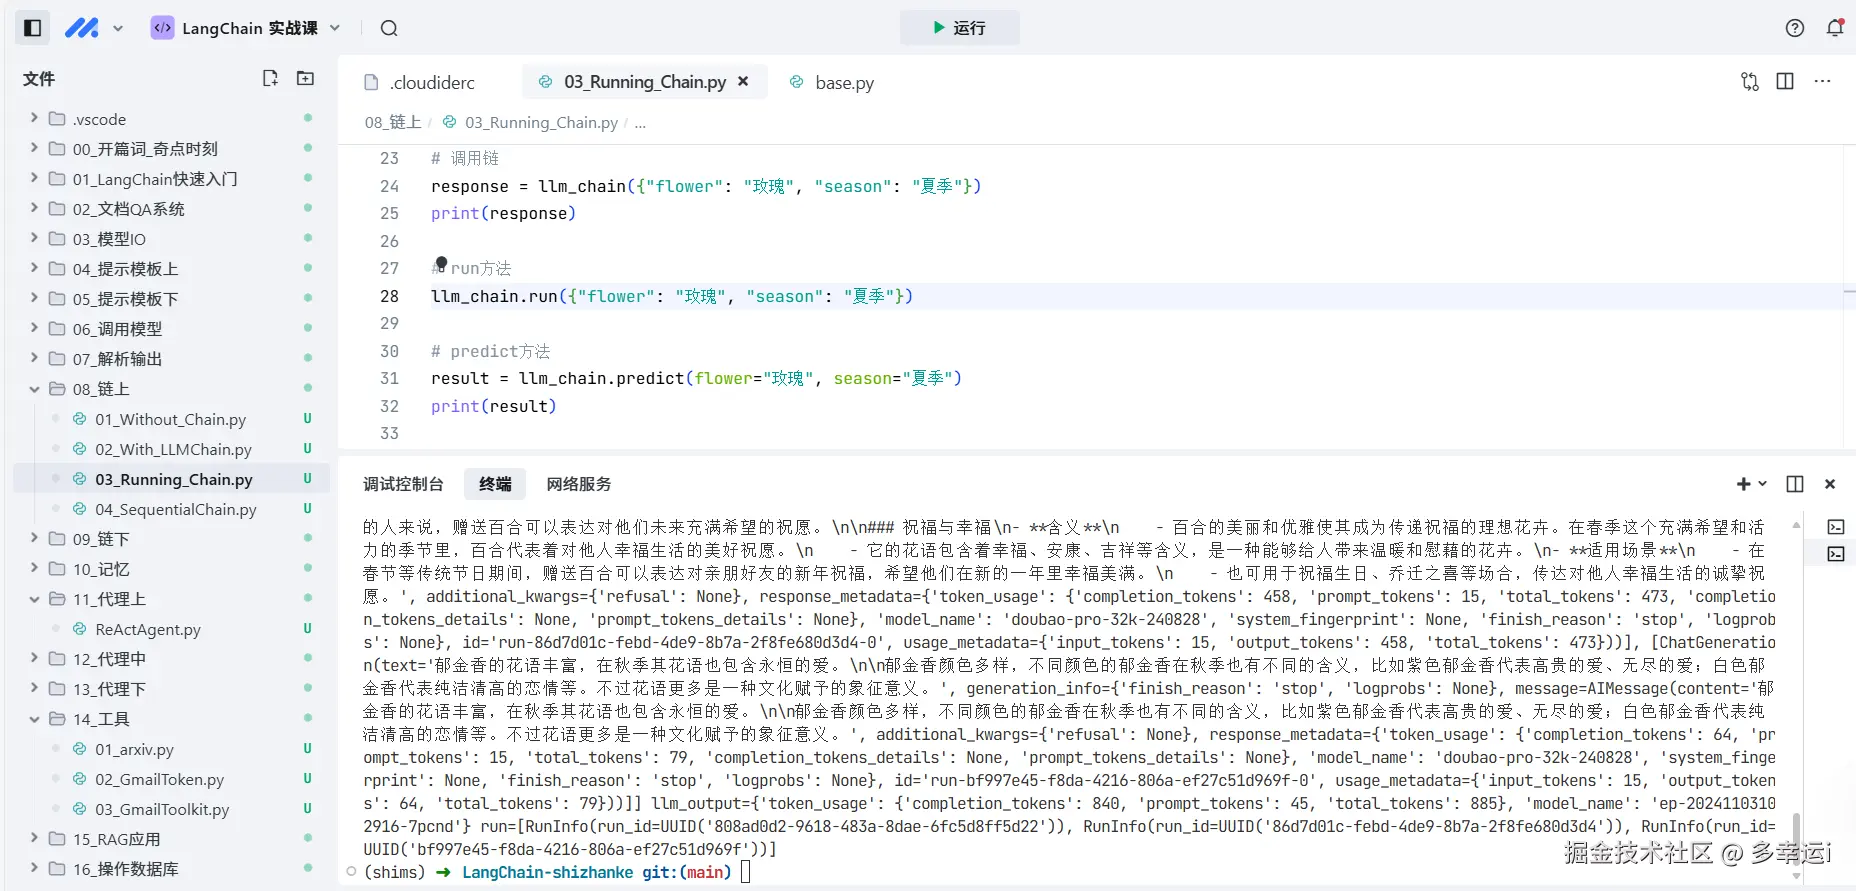Click the lightbulb icon on line 27
This screenshot has width=1856, height=891.
tap(441, 263)
